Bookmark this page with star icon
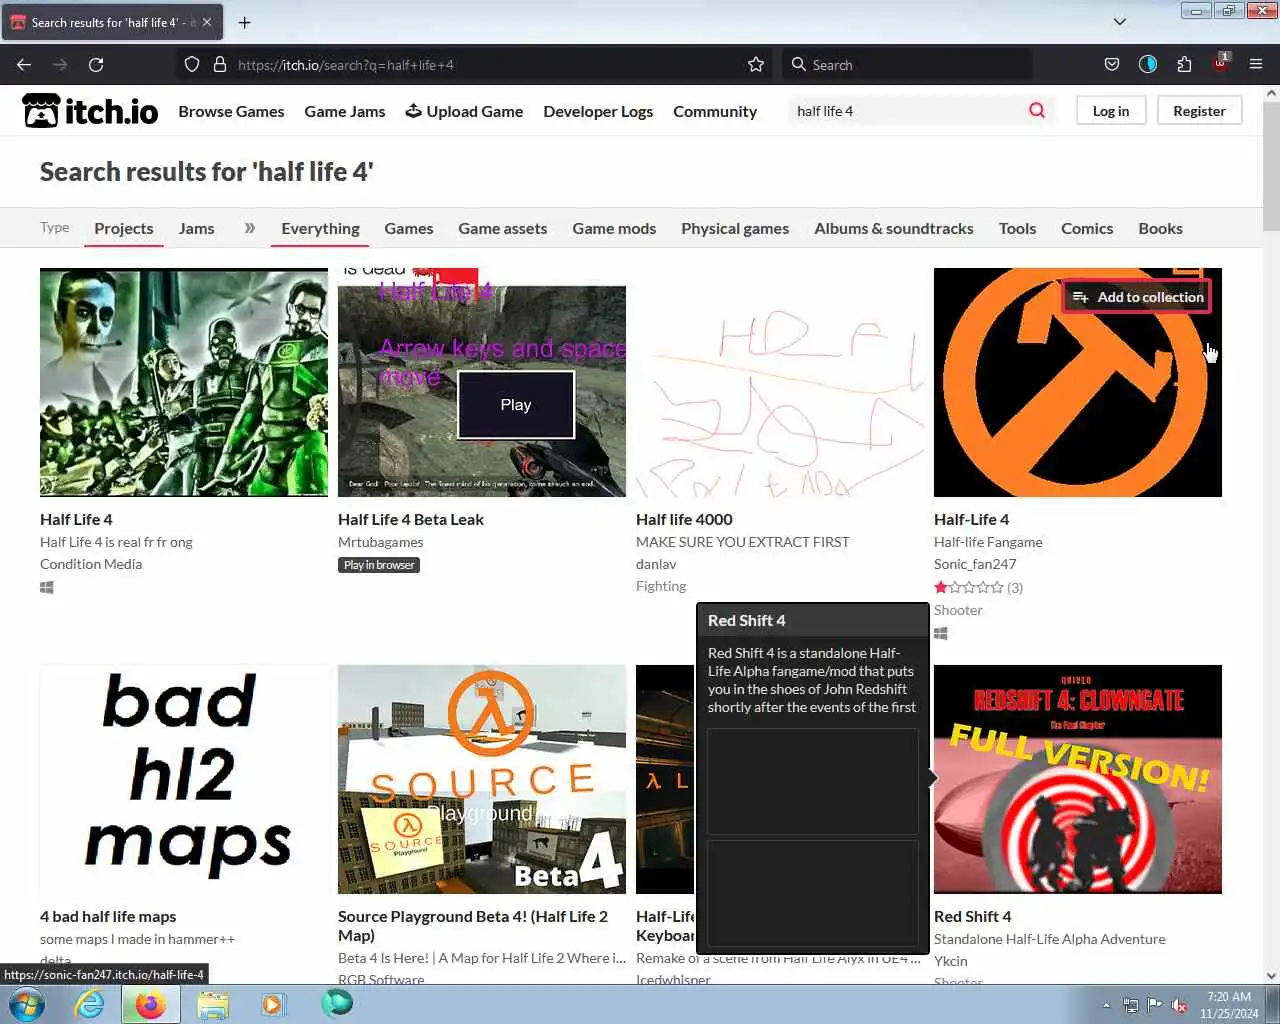This screenshot has height=1024, width=1280. pyautogui.click(x=756, y=64)
